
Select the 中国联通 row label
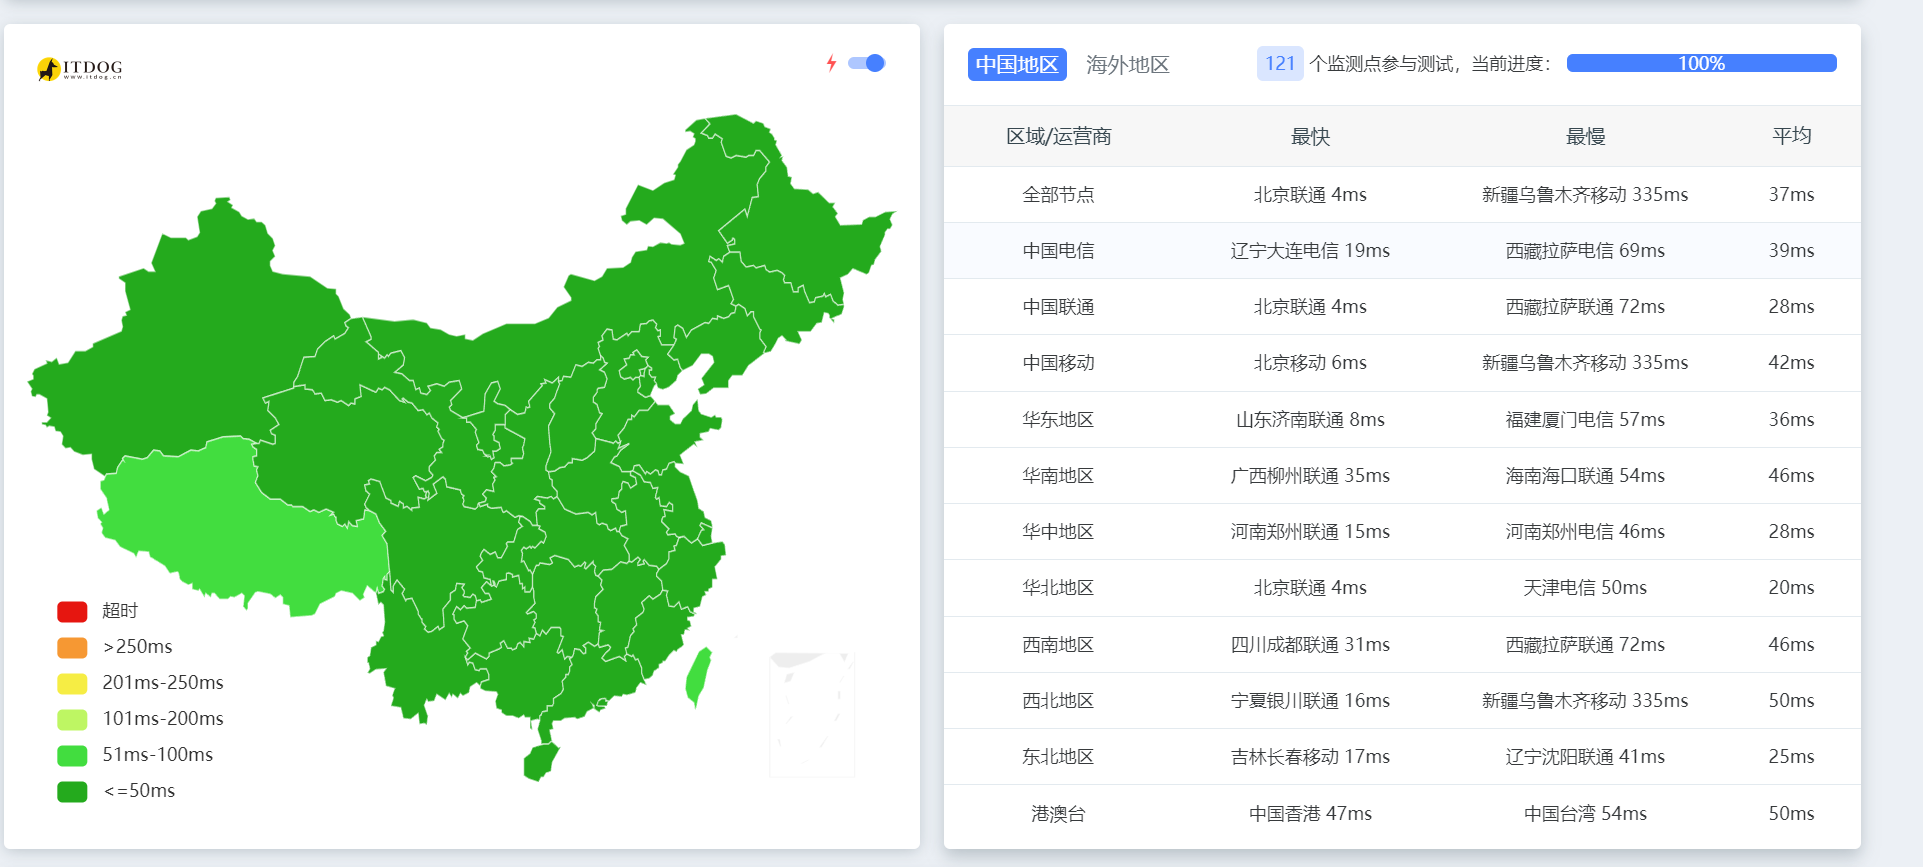tap(1058, 306)
